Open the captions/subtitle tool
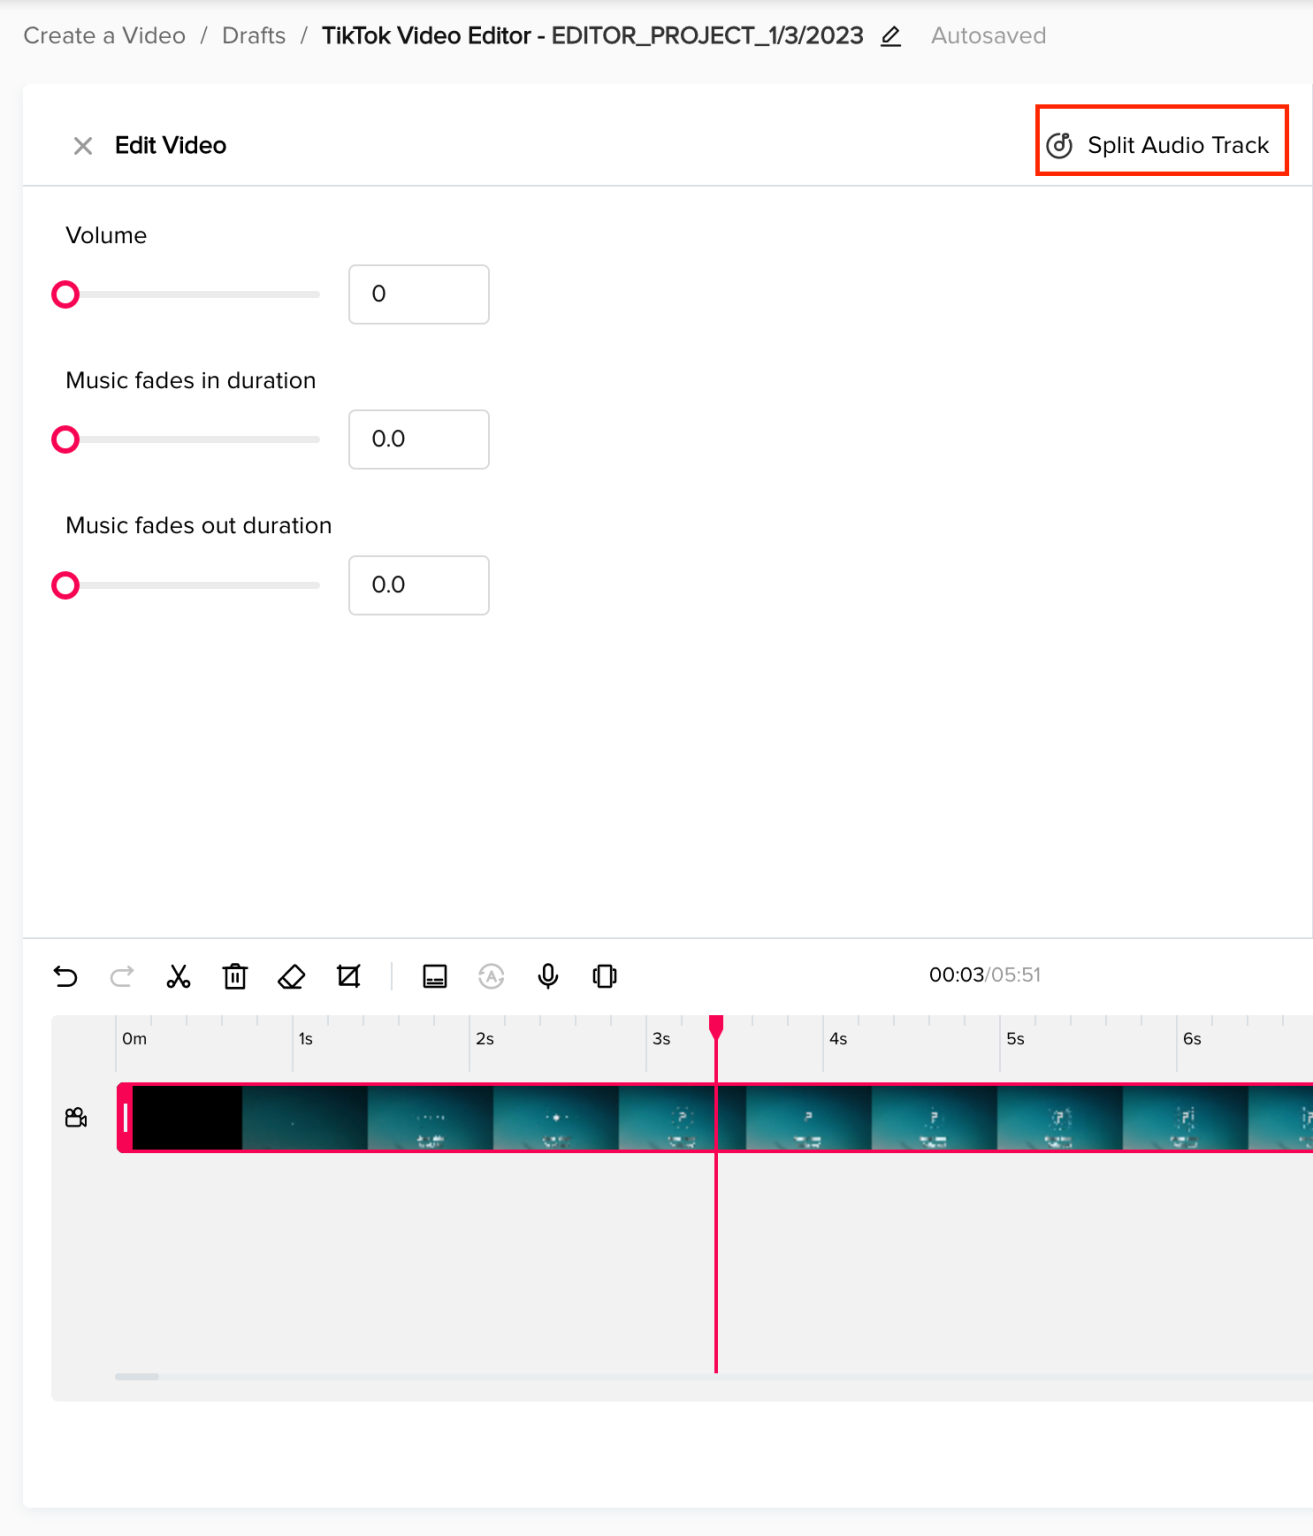The image size is (1313, 1536). coord(435,976)
